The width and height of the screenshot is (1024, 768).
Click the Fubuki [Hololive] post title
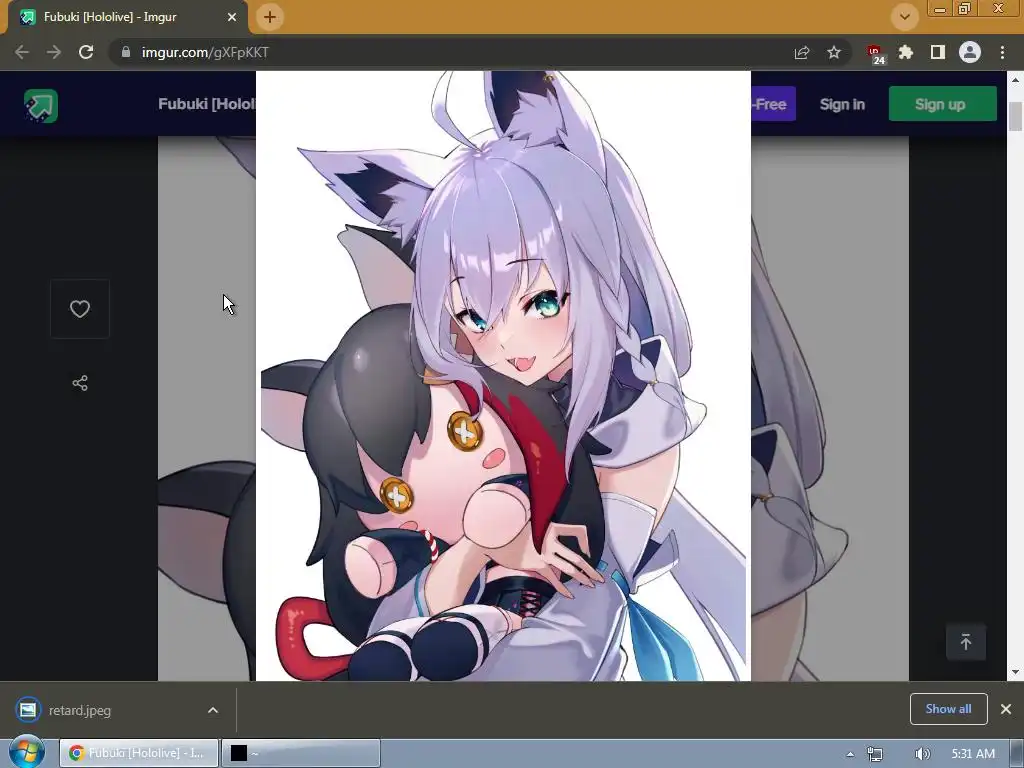pos(206,104)
